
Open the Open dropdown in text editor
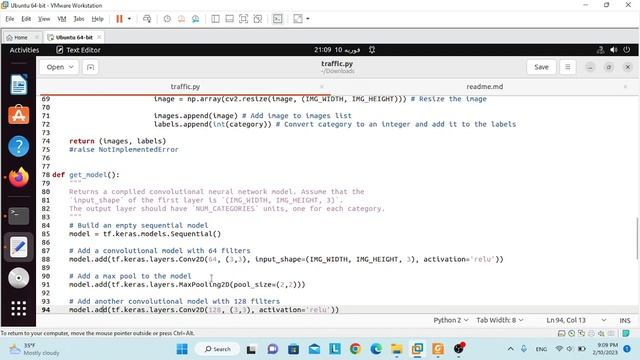[60, 67]
